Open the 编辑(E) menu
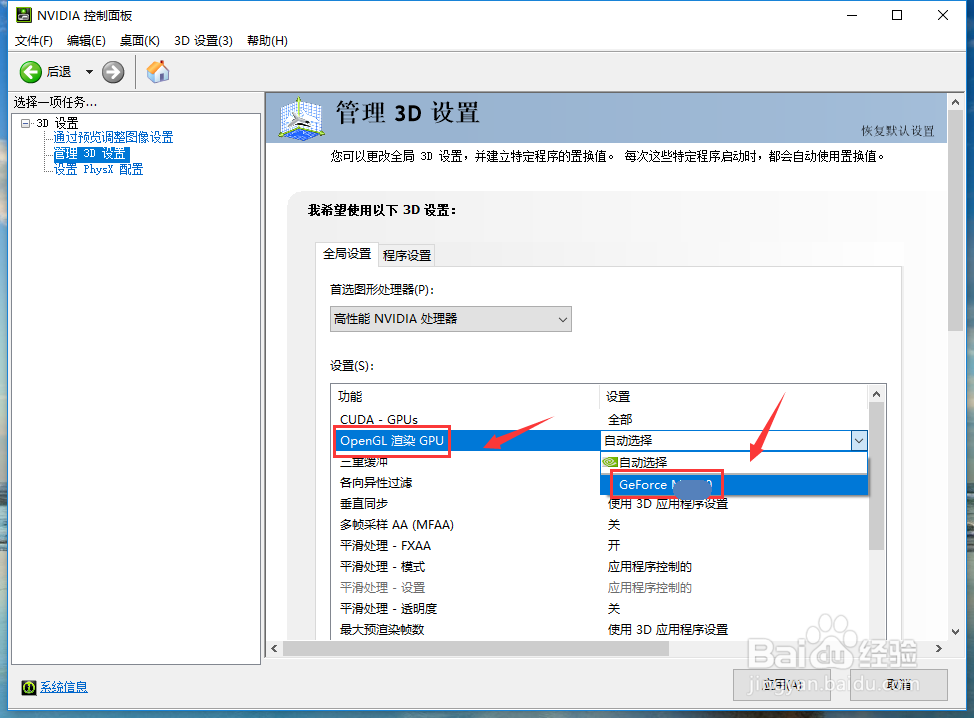Image resolution: width=974 pixels, height=718 pixels. point(86,40)
